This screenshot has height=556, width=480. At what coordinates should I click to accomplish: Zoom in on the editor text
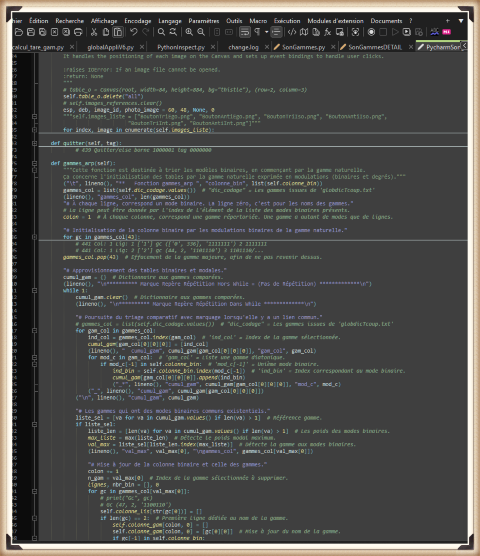pyautogui.click(x=189, y=32)
